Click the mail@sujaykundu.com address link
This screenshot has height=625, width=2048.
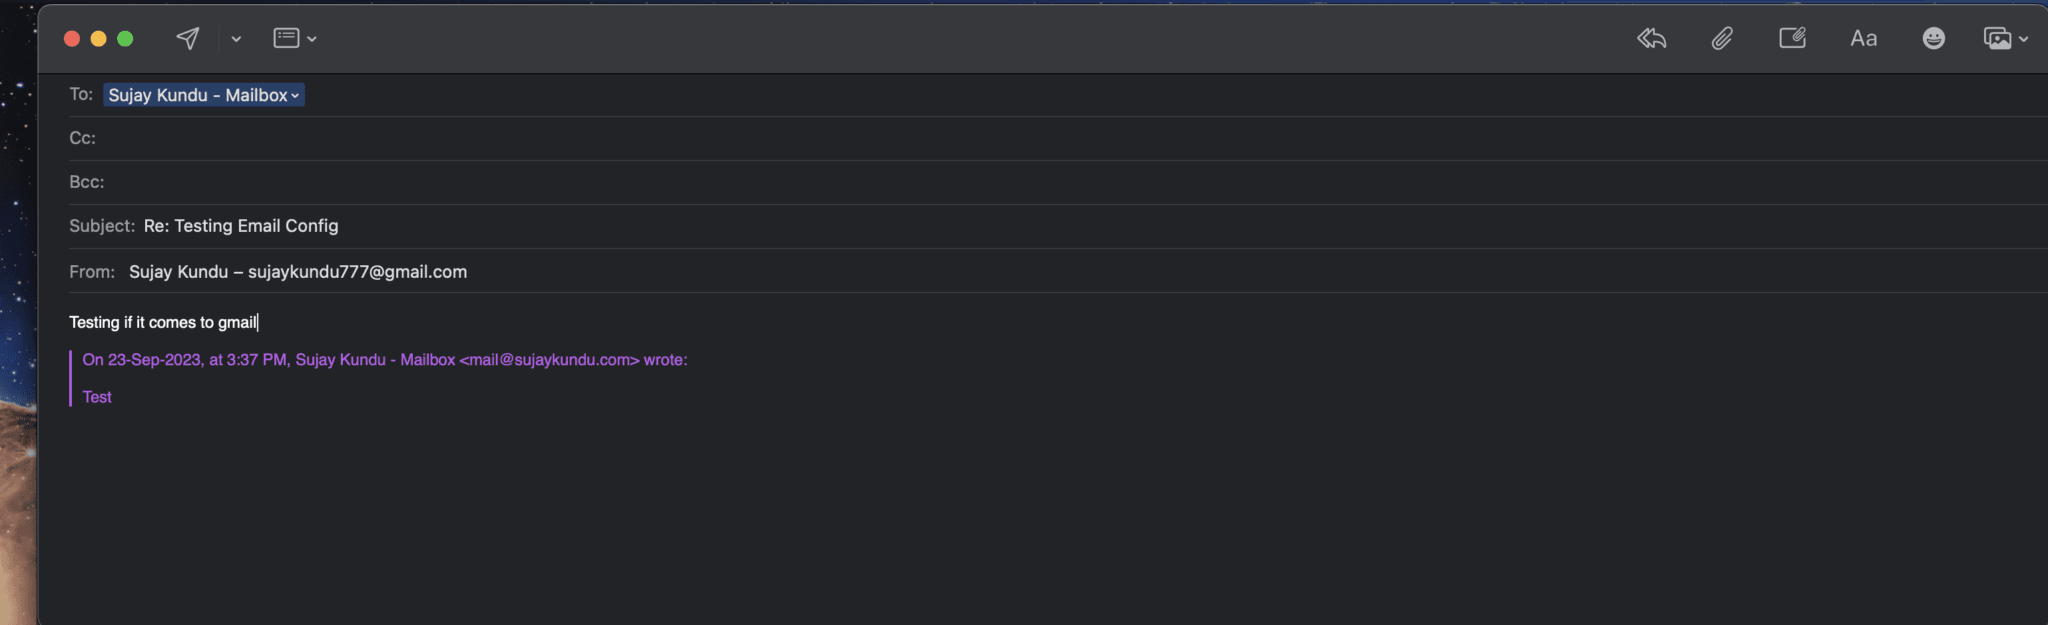(549, 360)
